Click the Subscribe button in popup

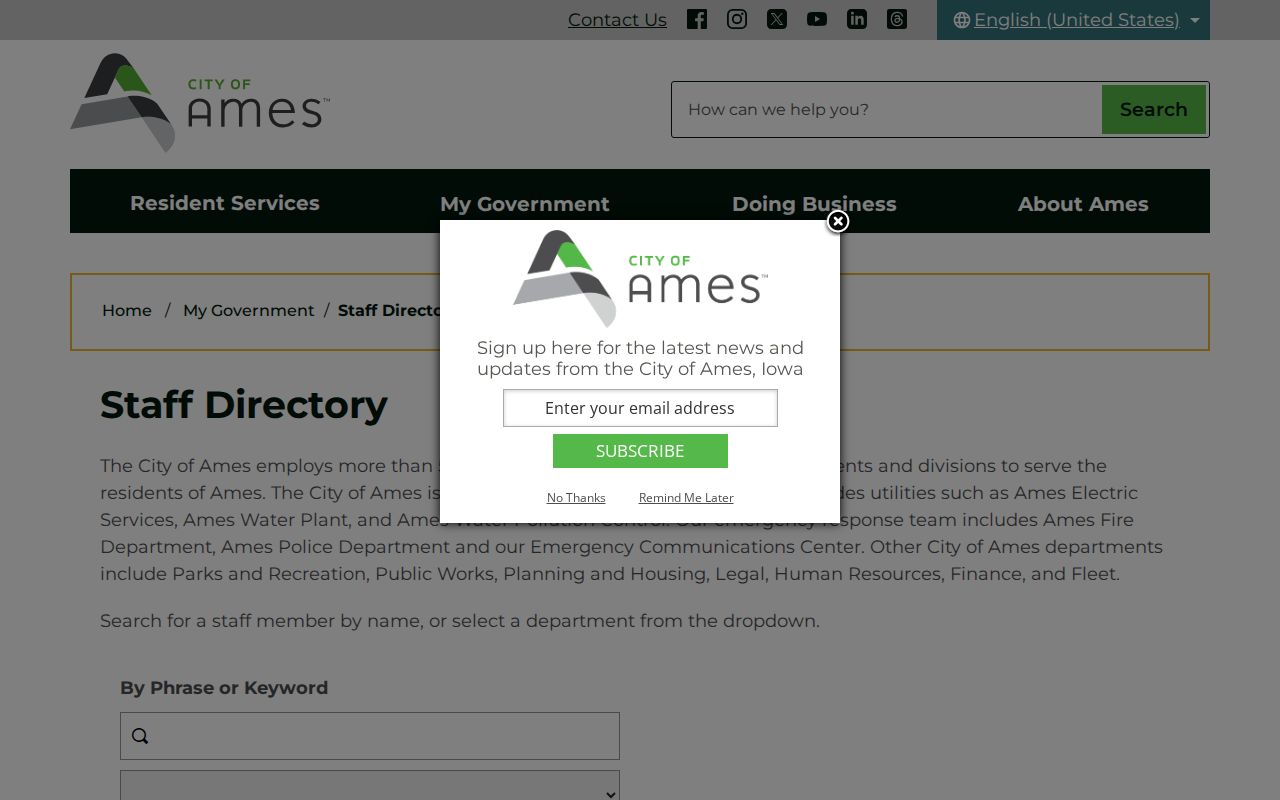coord(640,451)
